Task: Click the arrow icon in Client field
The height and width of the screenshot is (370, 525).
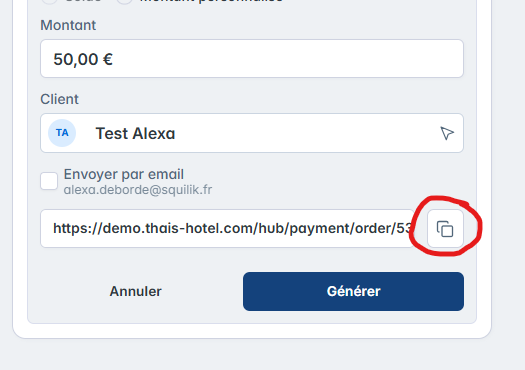Action: tap(447, 133)
